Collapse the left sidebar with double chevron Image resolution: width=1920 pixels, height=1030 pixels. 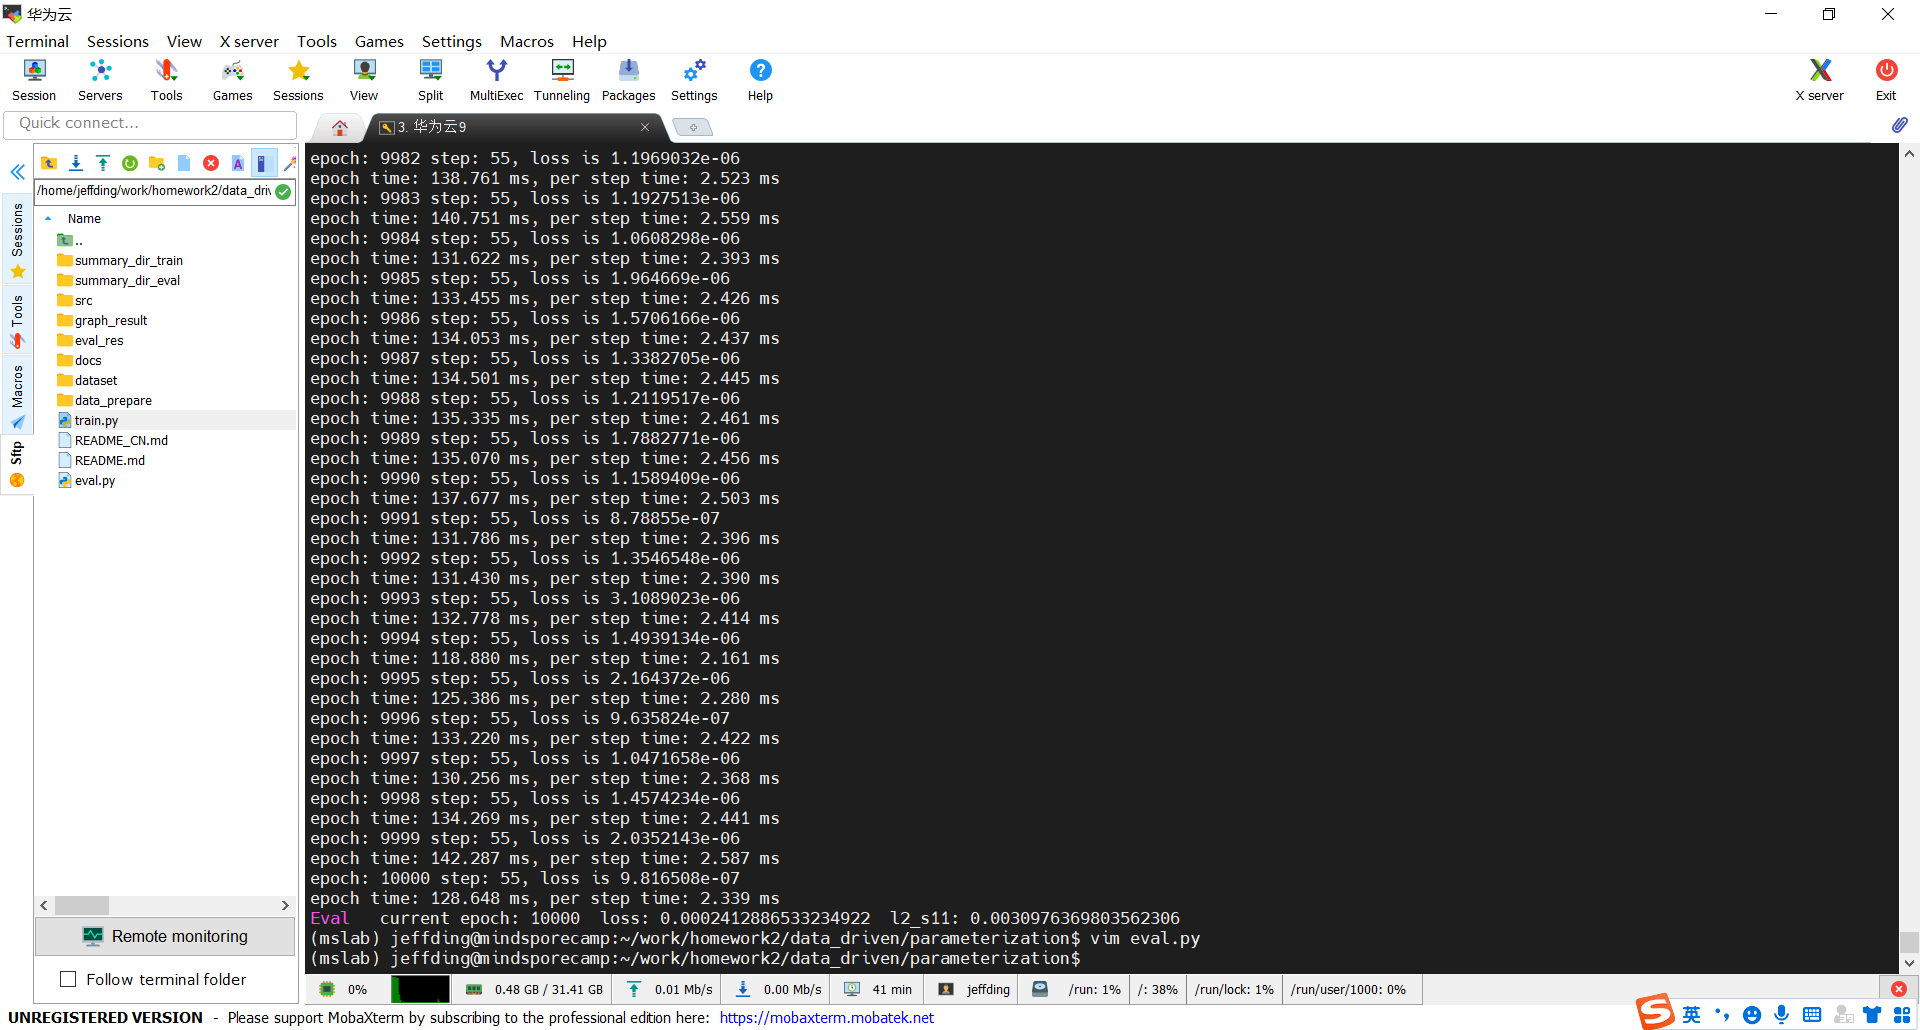(17, 172)
